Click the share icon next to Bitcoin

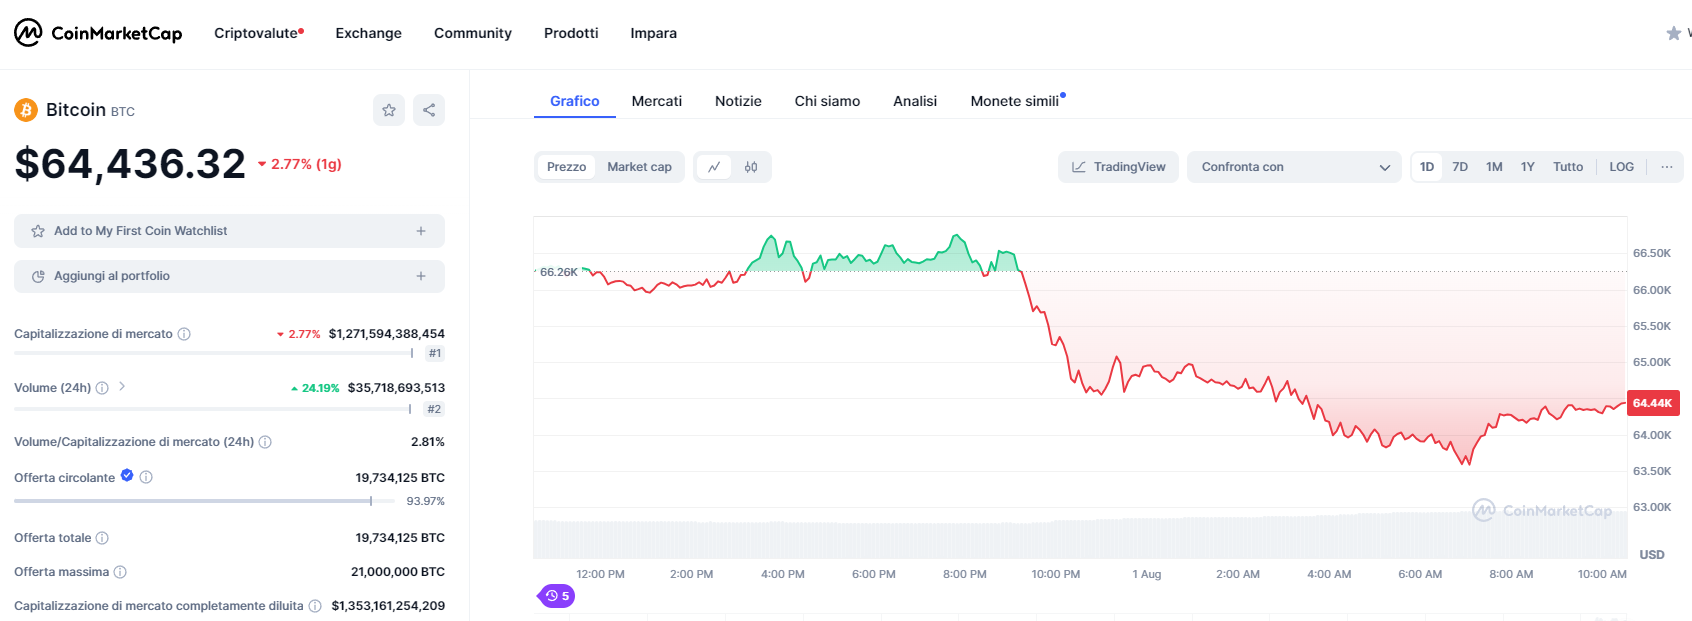429,110
